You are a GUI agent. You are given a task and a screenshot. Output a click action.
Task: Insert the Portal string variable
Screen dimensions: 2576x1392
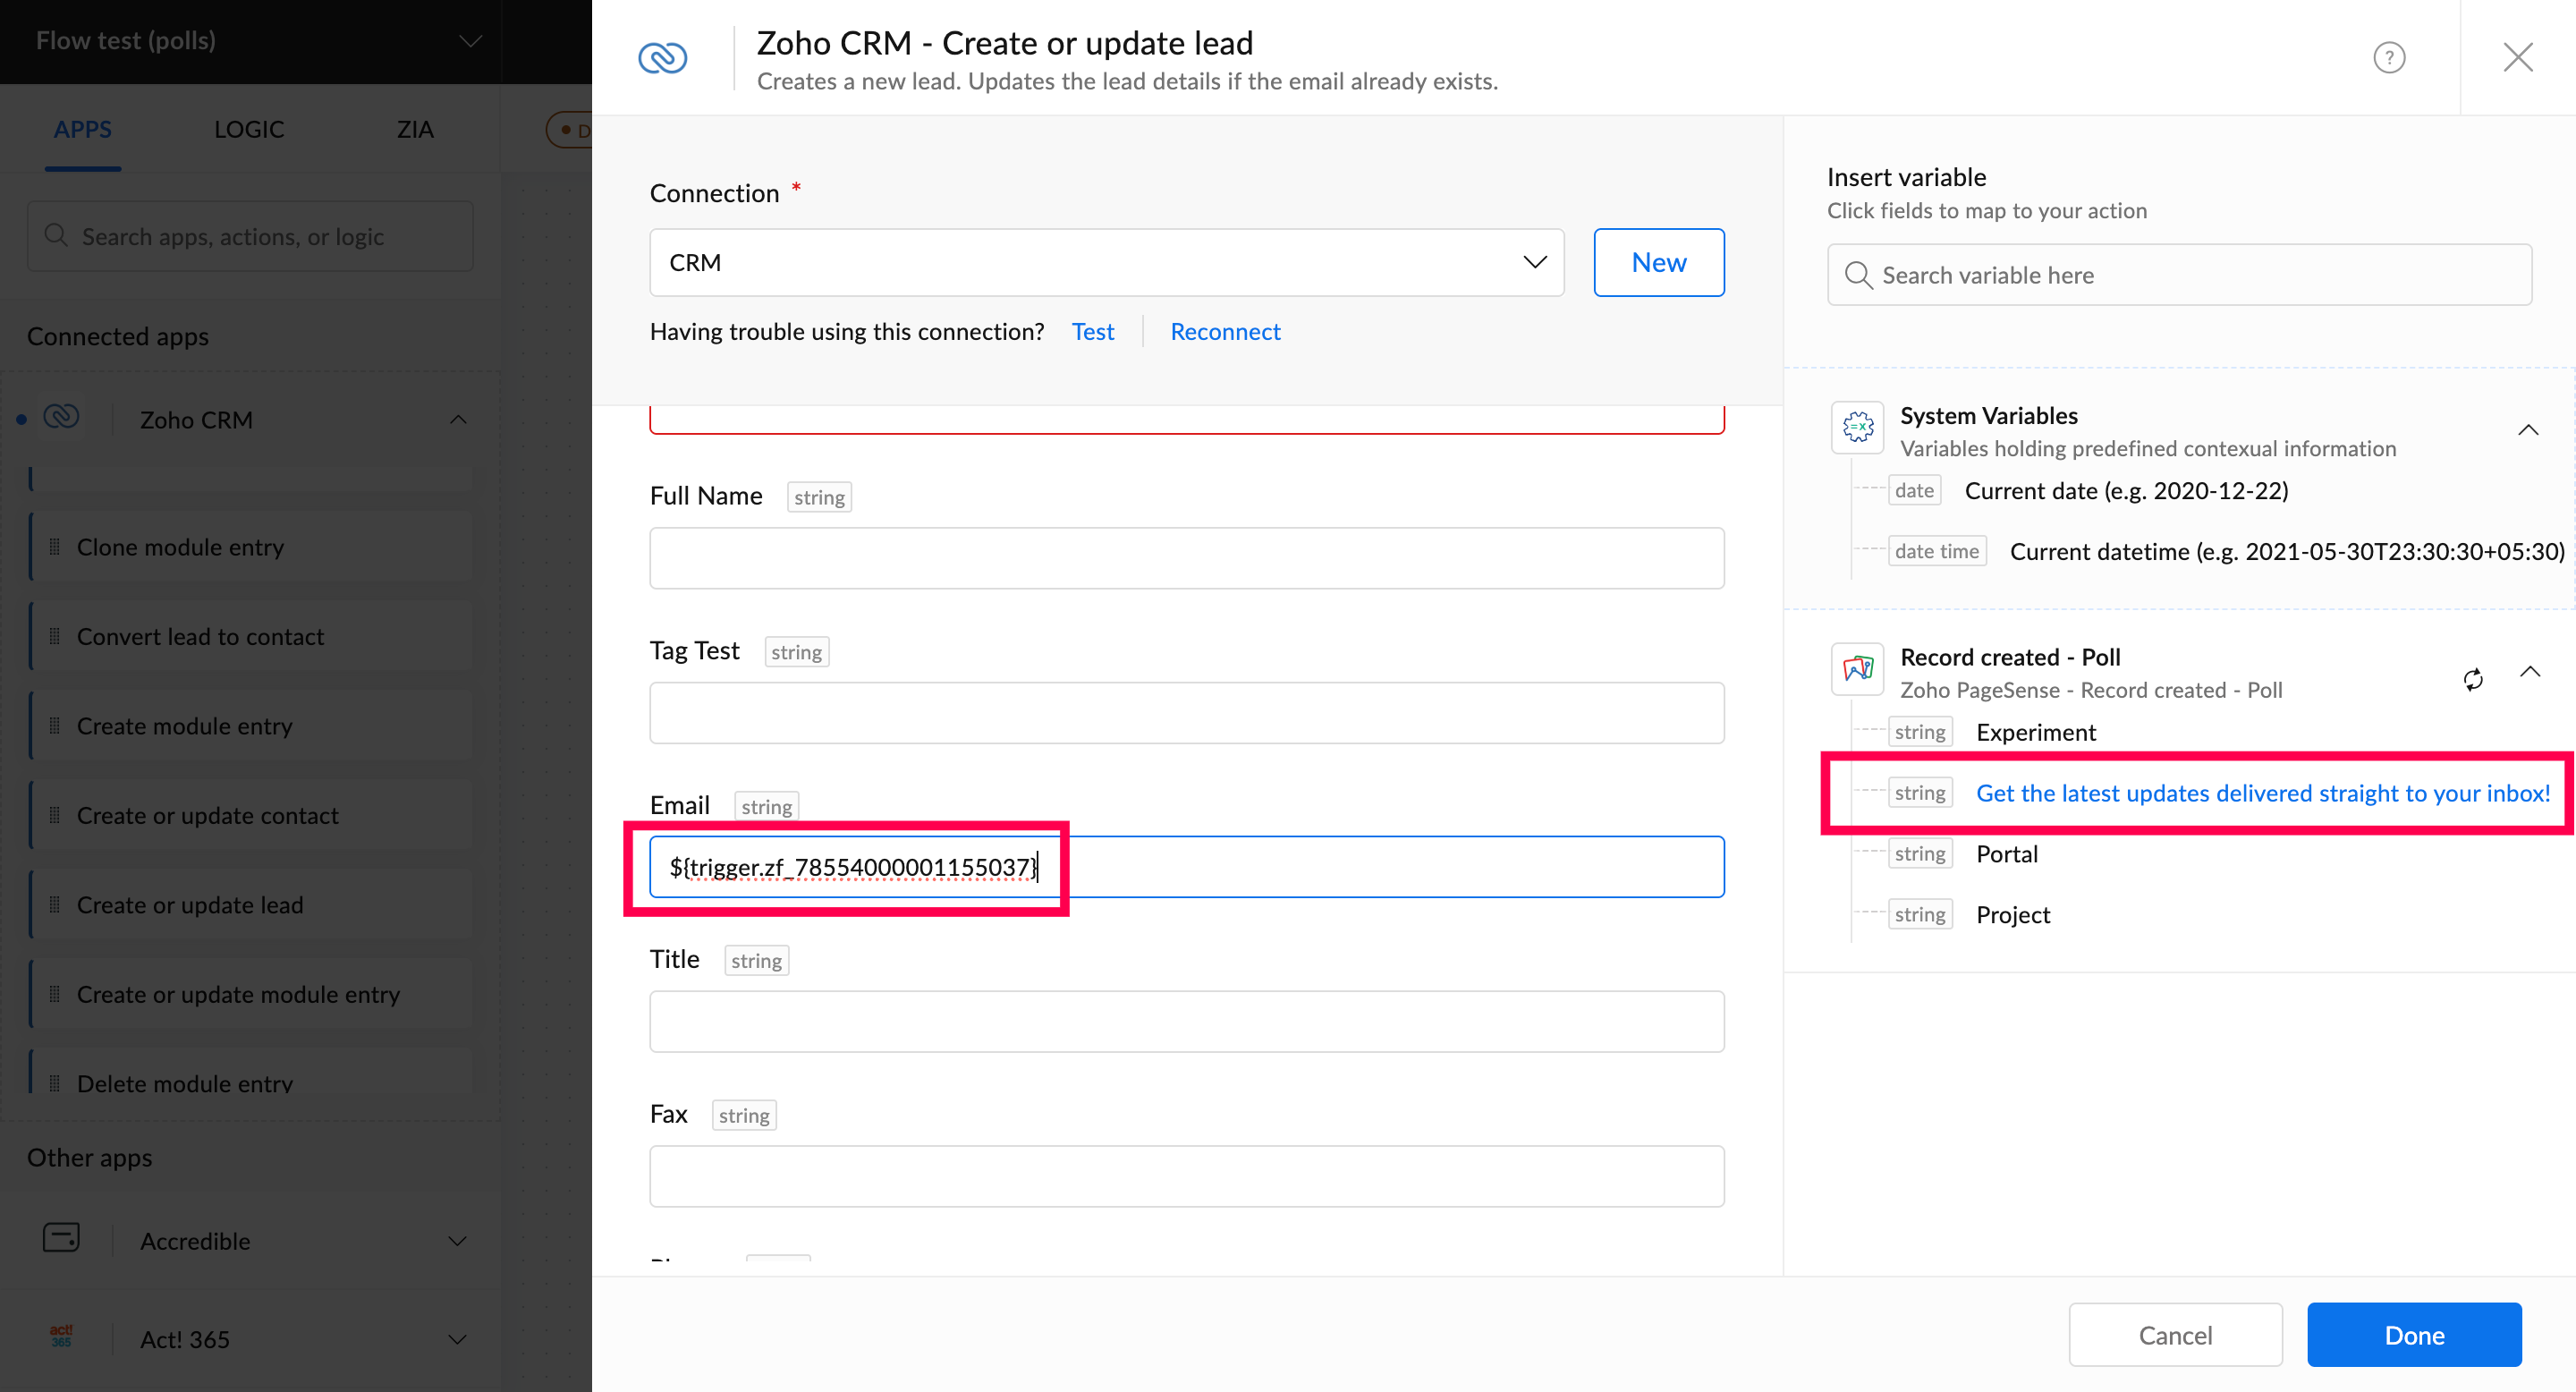[2006, 853]
